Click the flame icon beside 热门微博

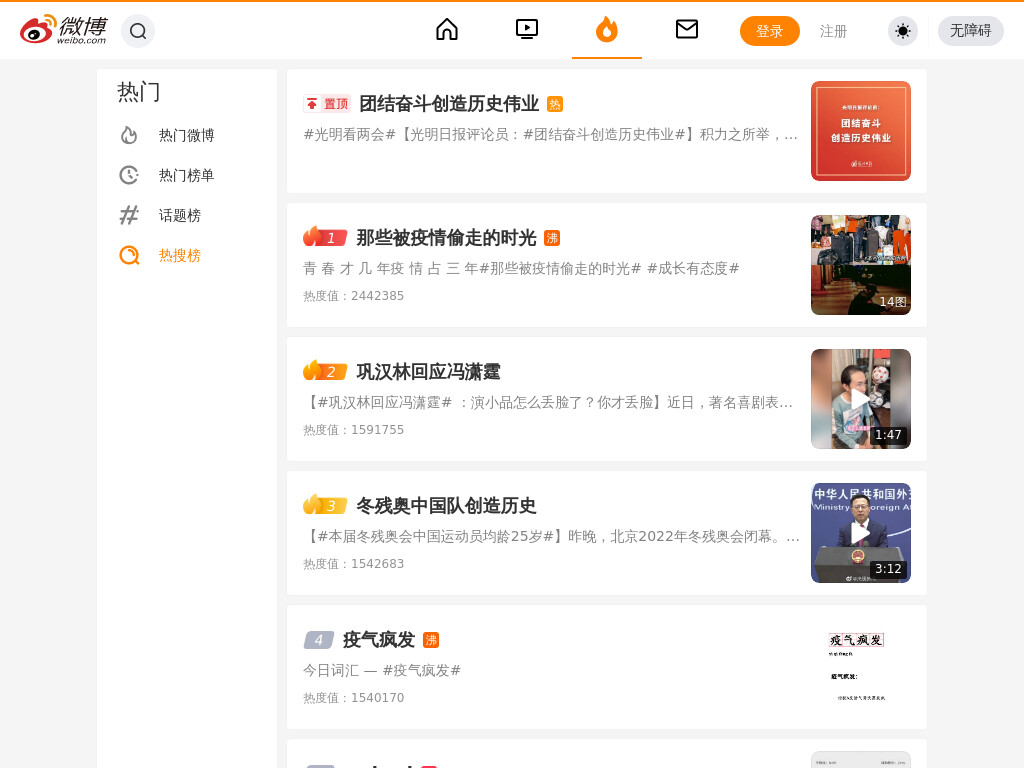129,135
